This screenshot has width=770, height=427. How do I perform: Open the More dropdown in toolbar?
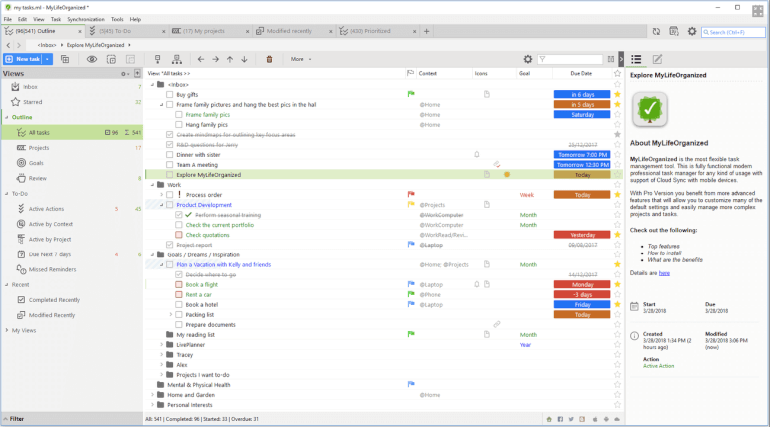tap(301, 59)
